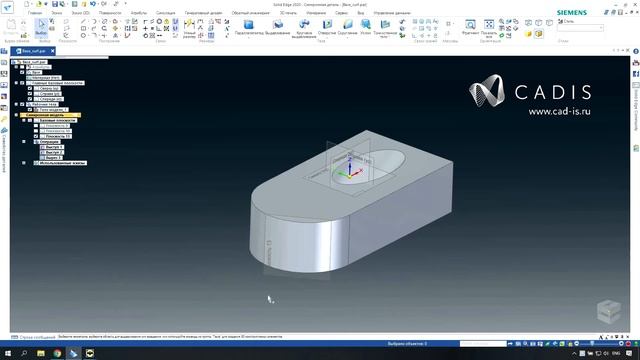Select the Отверстие hole tool

327,28
